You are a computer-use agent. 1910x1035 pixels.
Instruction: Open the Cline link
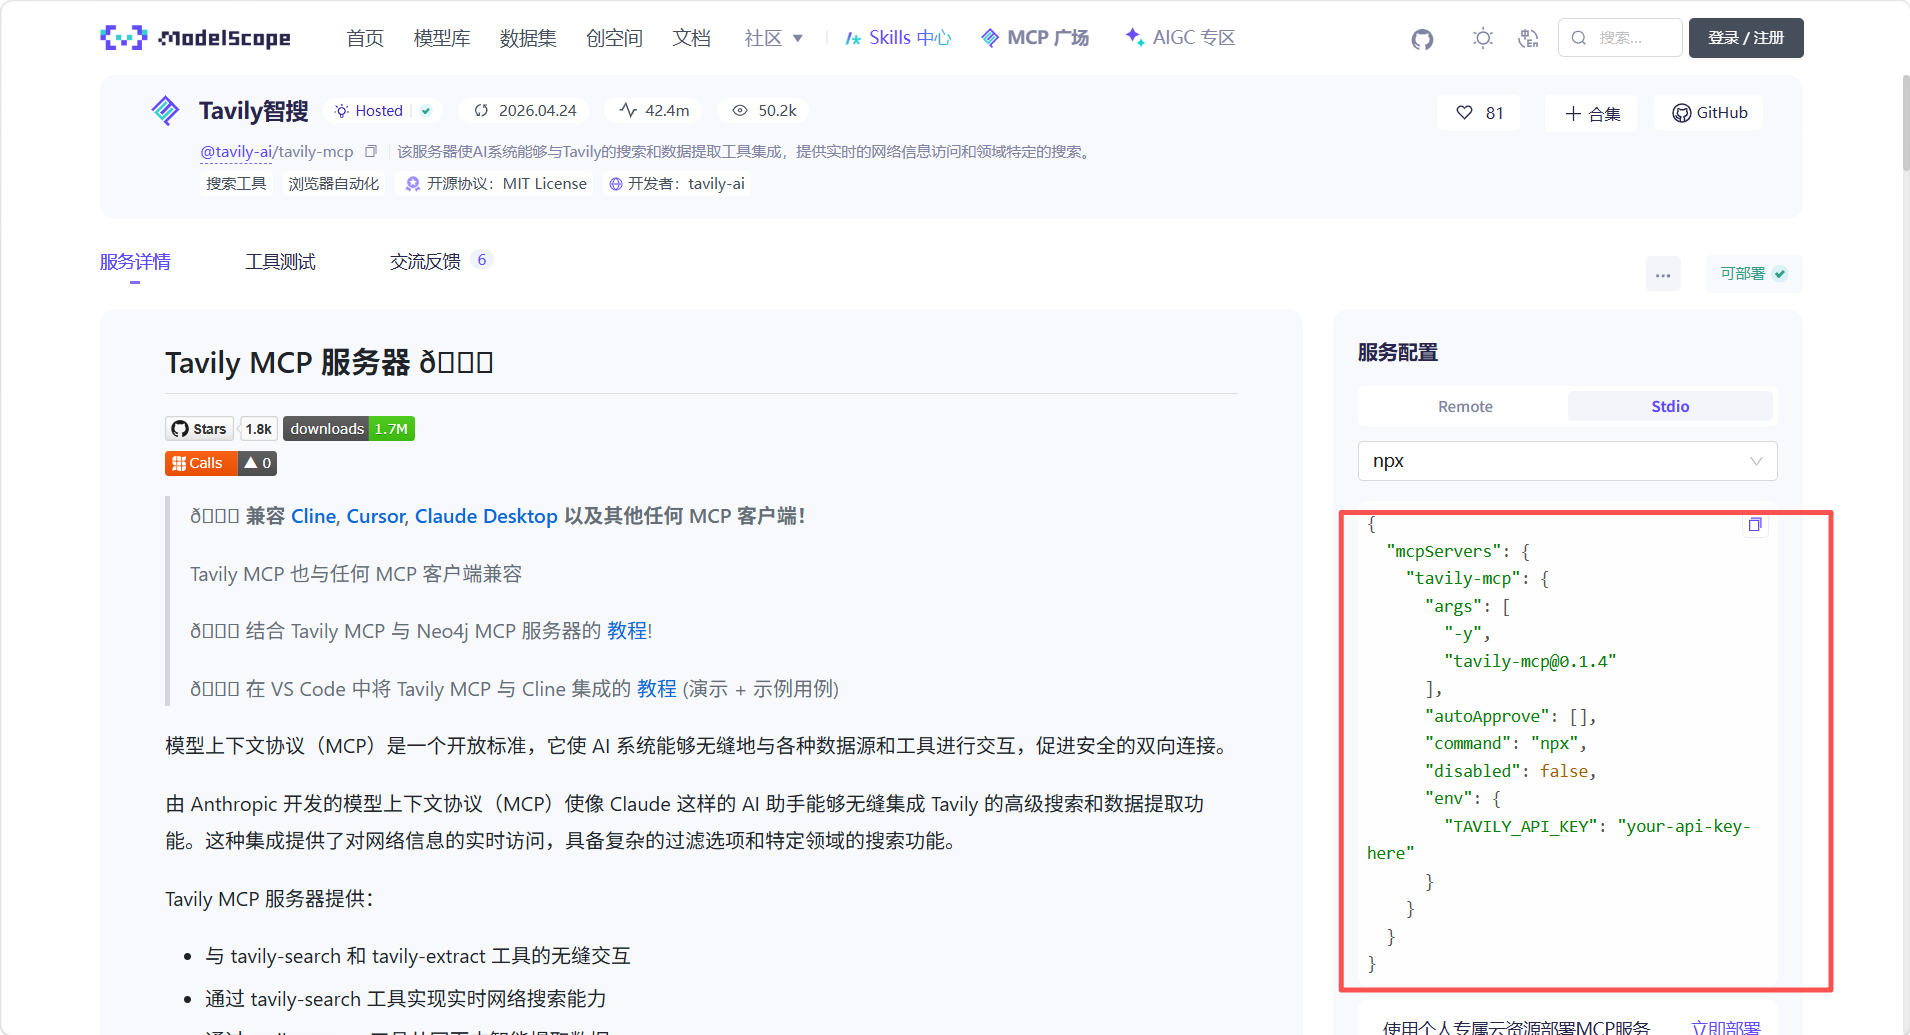pos(313,516)
